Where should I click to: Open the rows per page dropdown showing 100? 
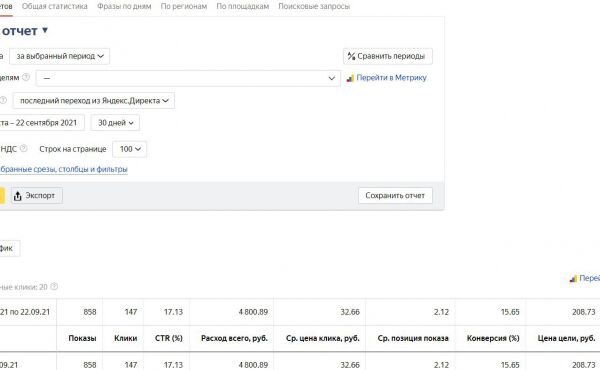click(x=129, y=149)
